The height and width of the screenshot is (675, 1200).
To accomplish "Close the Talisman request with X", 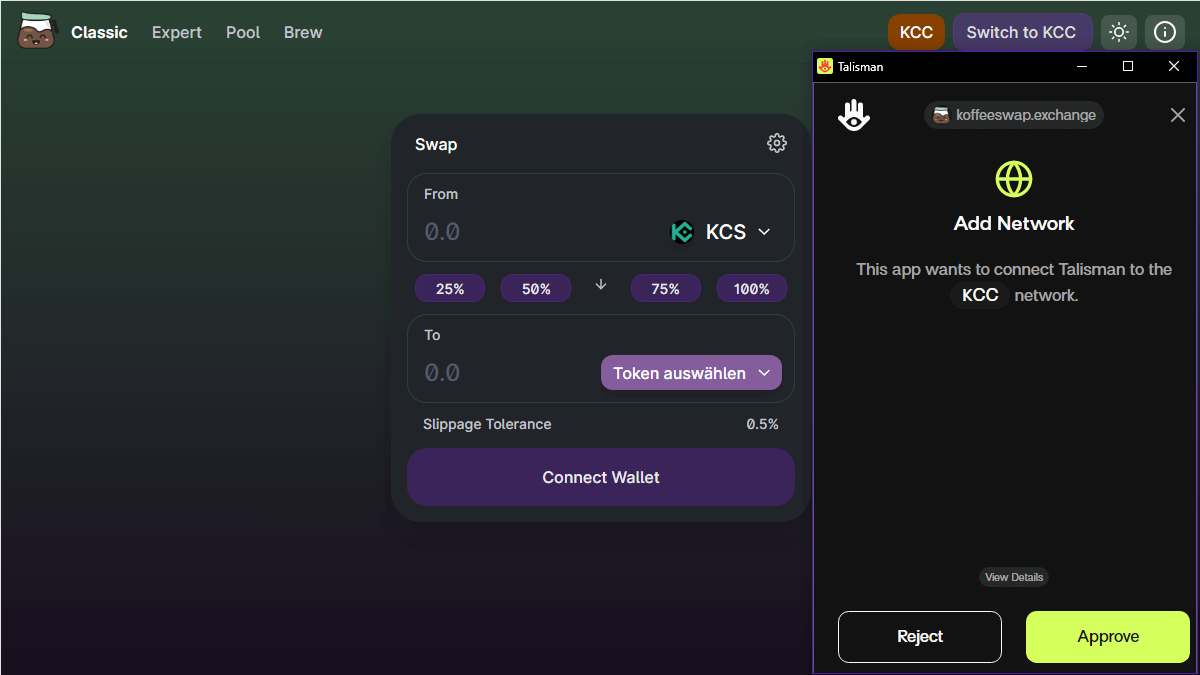I will (x=1177, y=116).
